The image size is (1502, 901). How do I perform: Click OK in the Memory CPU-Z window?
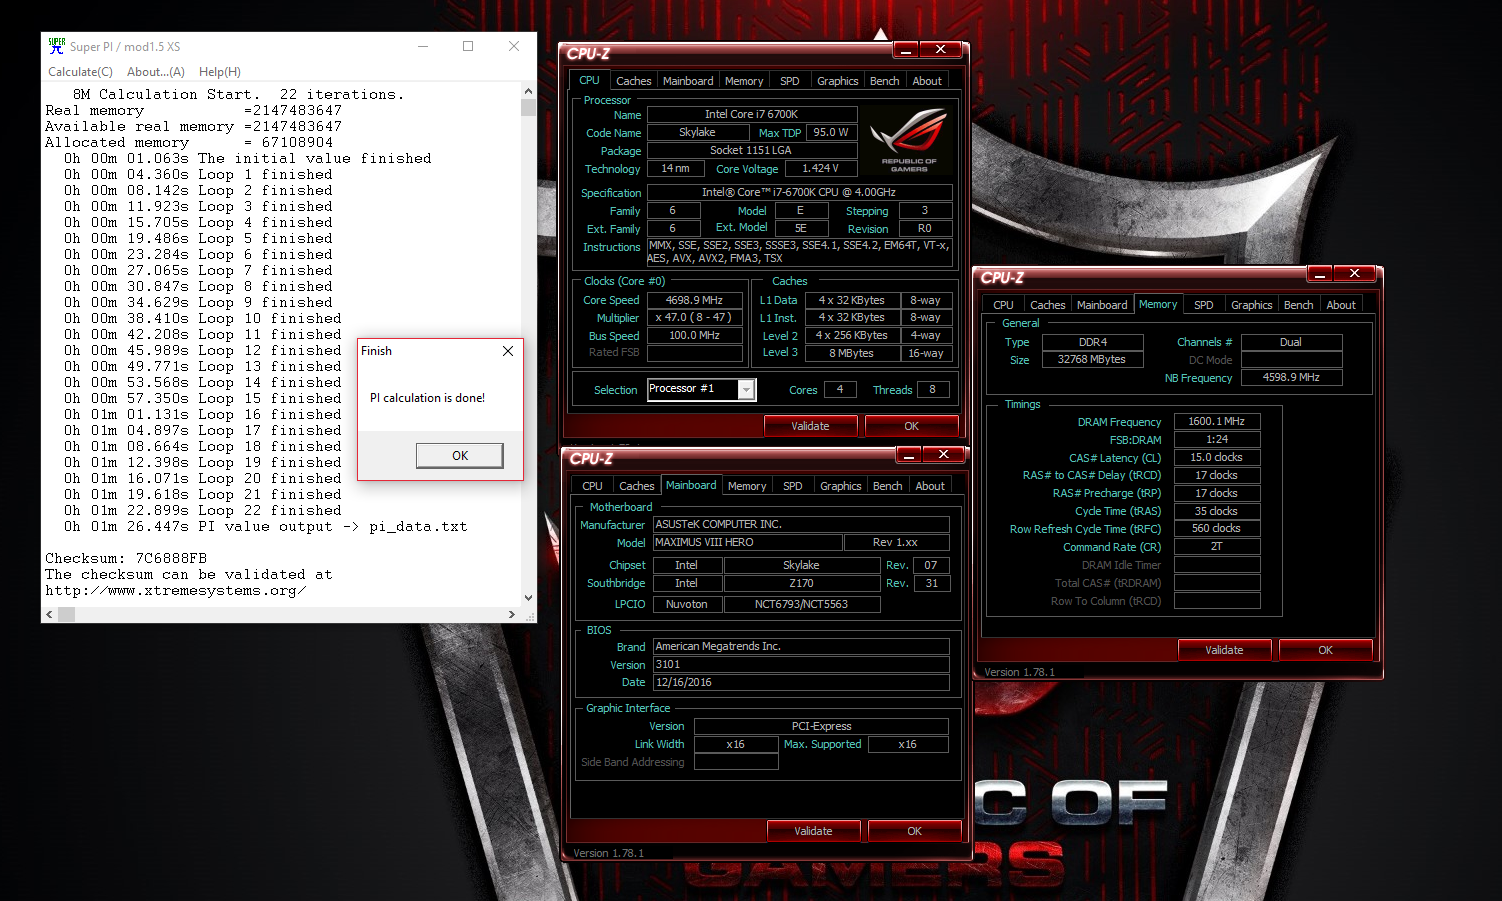click(1325, 650)
